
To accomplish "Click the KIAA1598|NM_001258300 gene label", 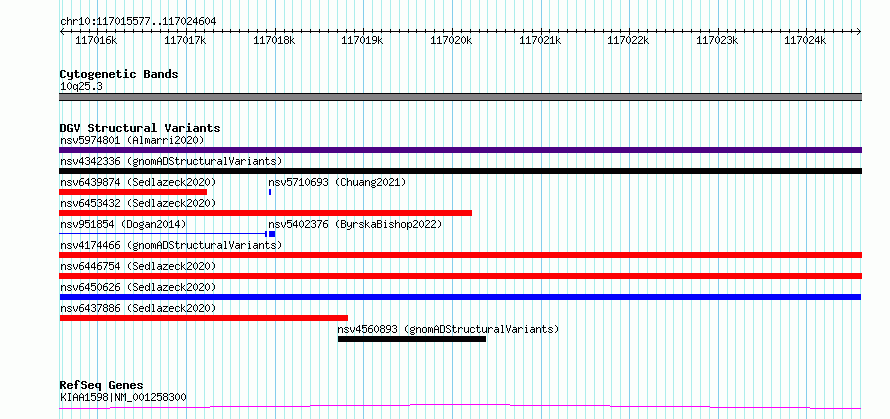I will (x=123, y=397).
